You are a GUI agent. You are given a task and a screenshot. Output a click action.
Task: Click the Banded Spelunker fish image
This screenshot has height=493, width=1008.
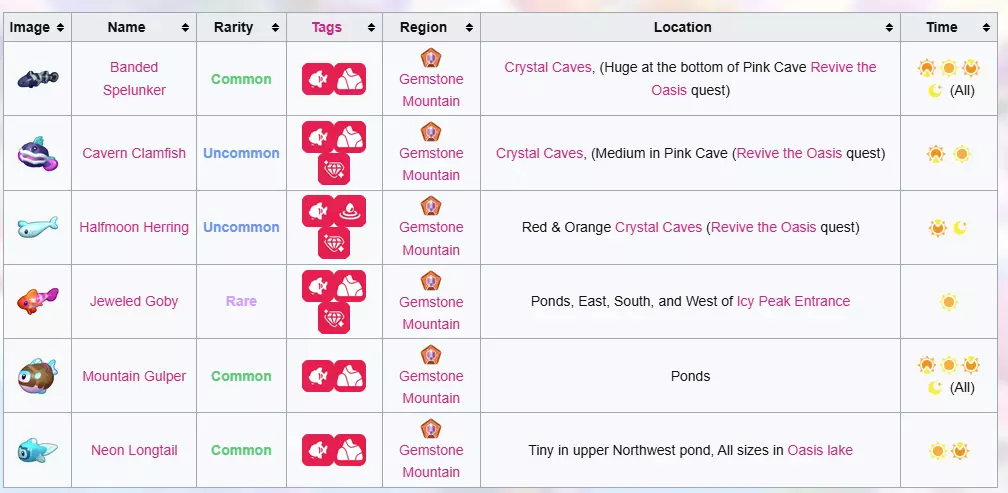37,79
